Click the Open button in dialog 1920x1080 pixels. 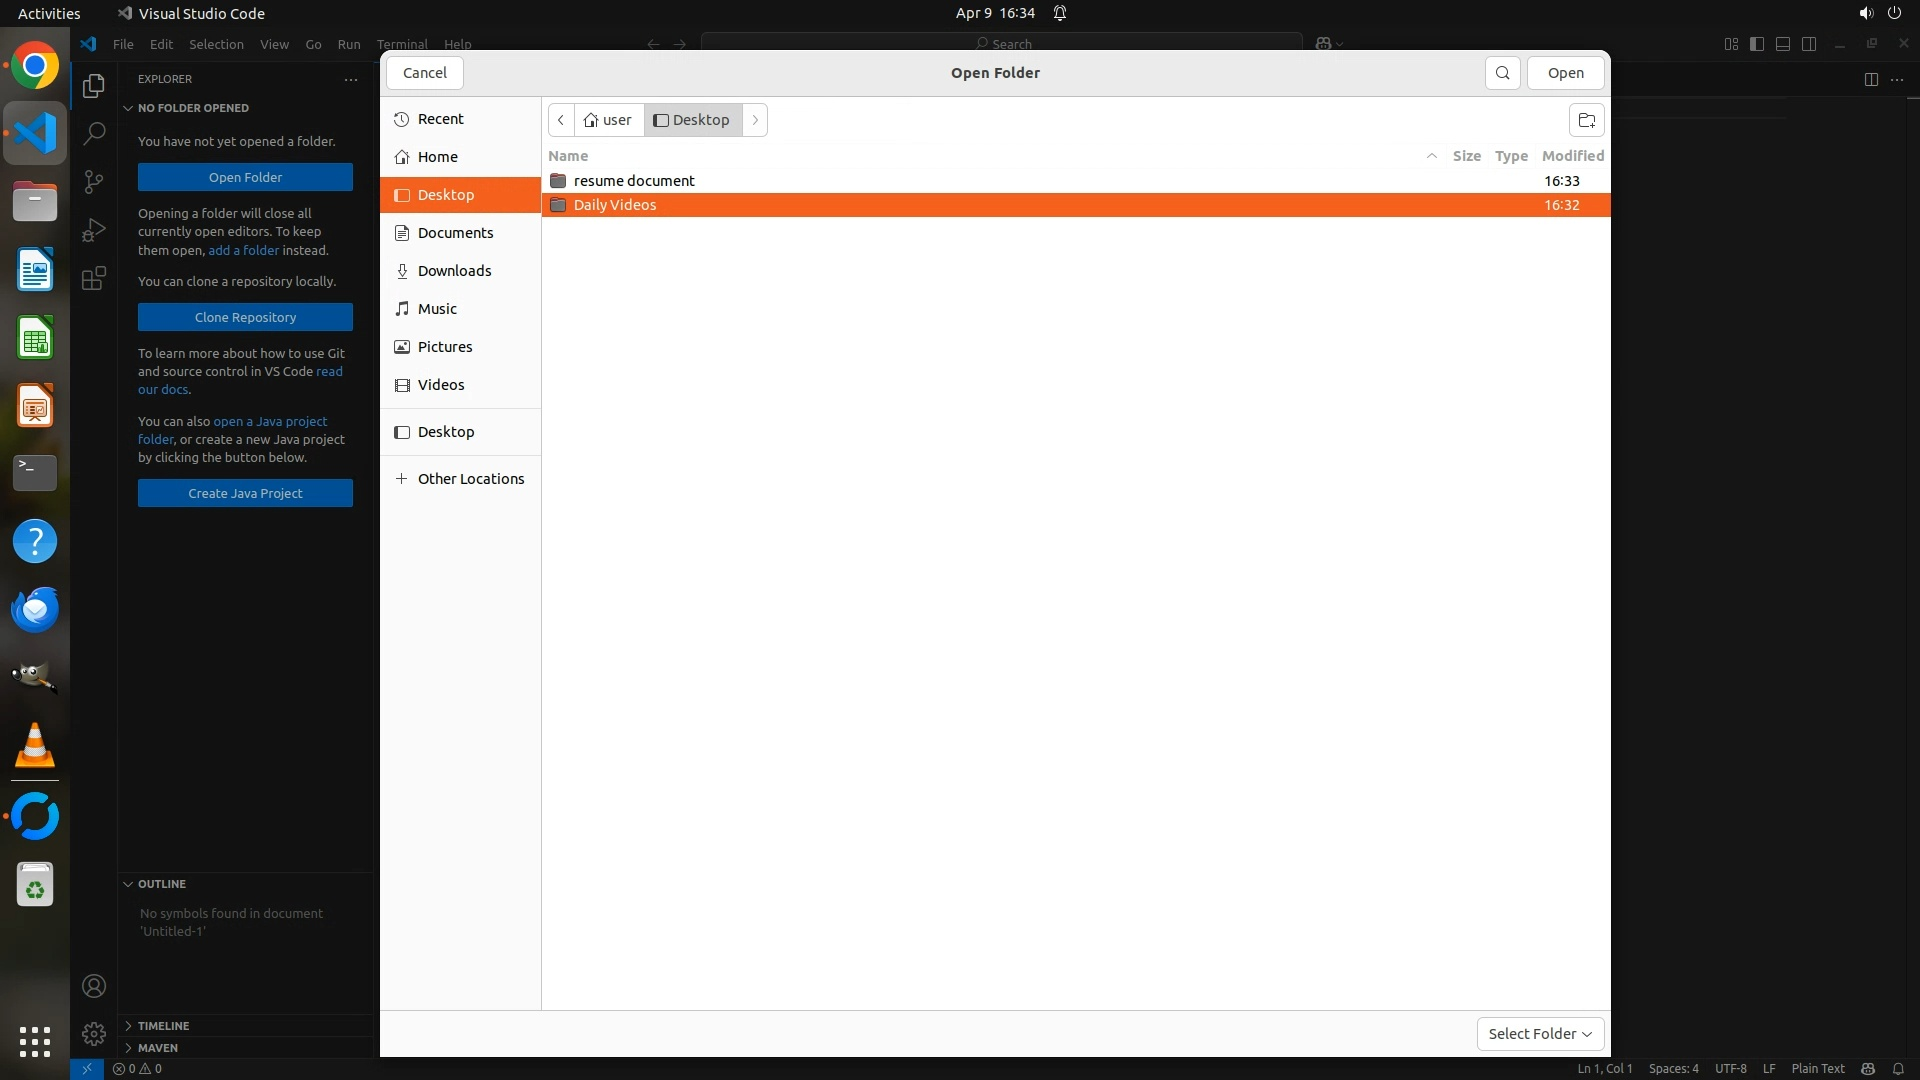tap(1565, 73)
